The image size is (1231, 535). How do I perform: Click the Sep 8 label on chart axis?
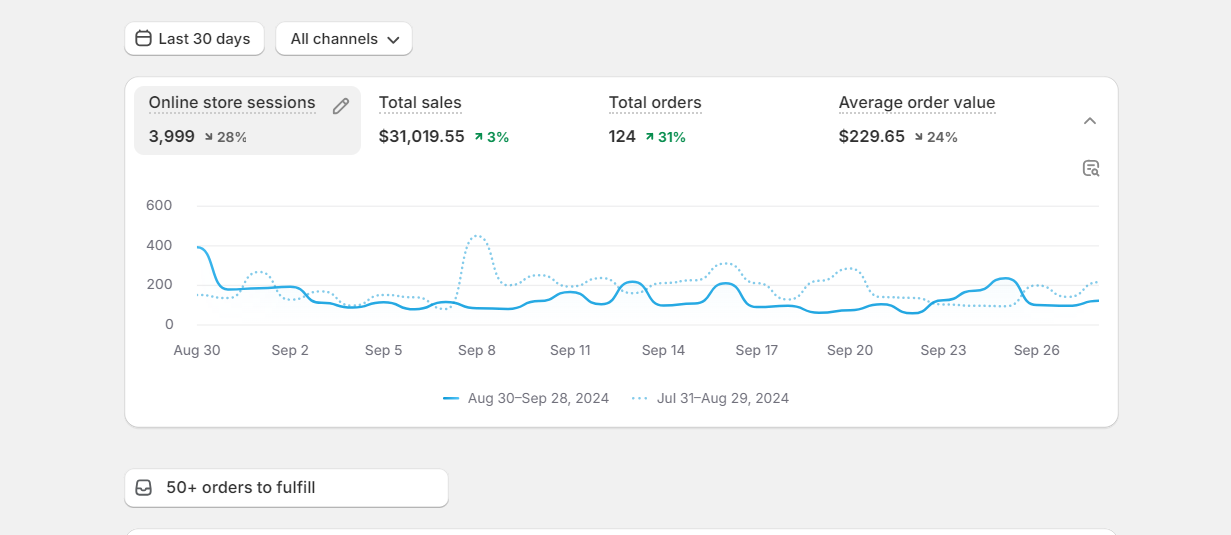pyautogui.click(x=477, y=350)
